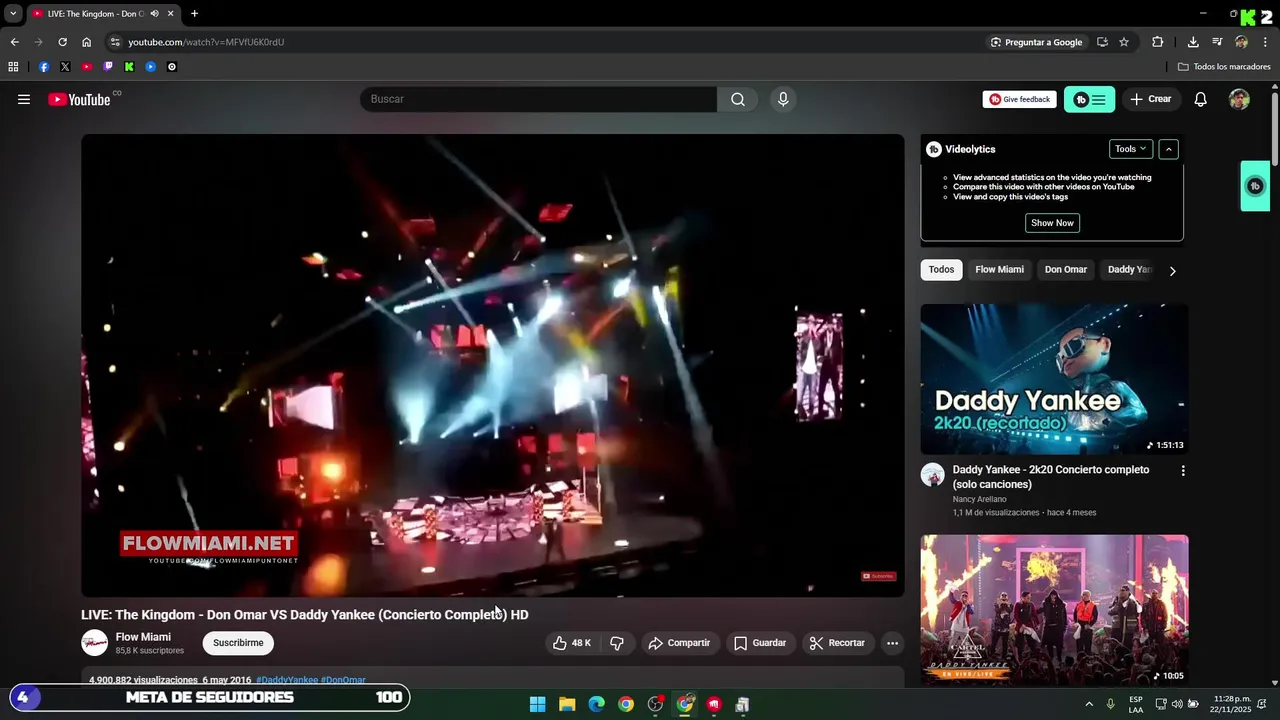Click the green Videolytics menu icon in header
Screen dimensions: 1280x720
[1089, 99]
